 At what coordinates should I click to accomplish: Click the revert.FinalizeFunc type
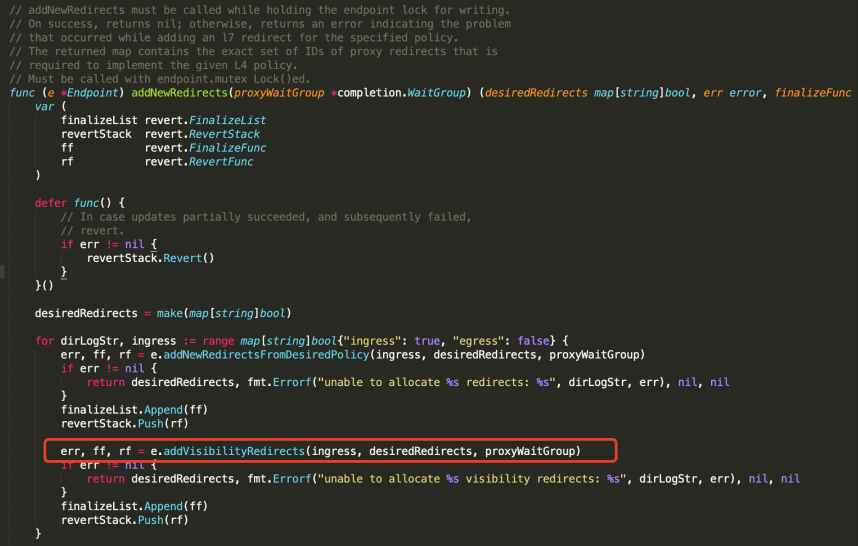205,148
